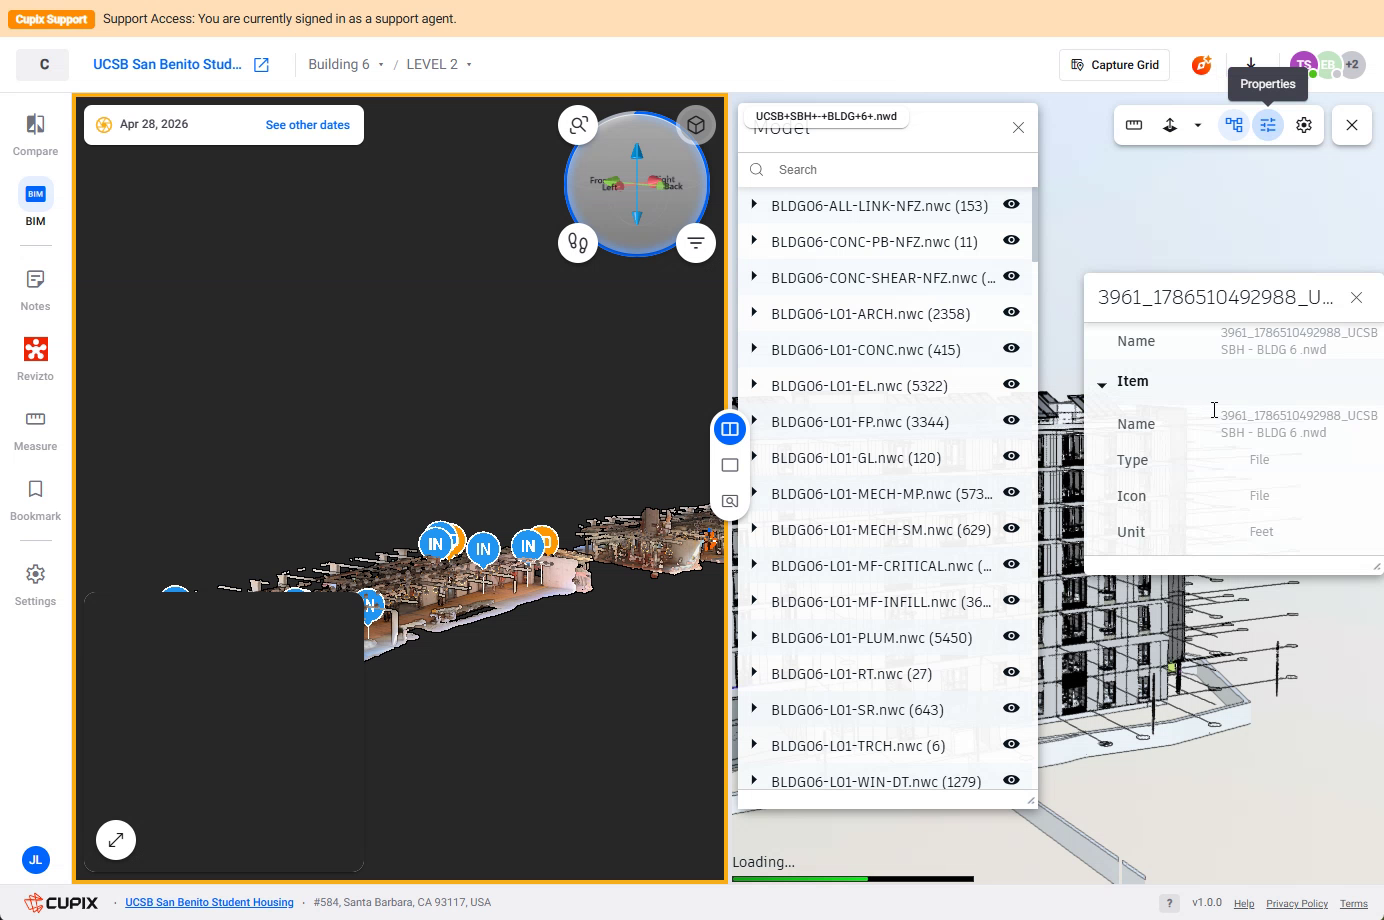Screen dimensions: 1384x920
Task: Expand BLDG06-L01-MF-INFILL.nwc tree node
Action: click(x=754, y=600)
